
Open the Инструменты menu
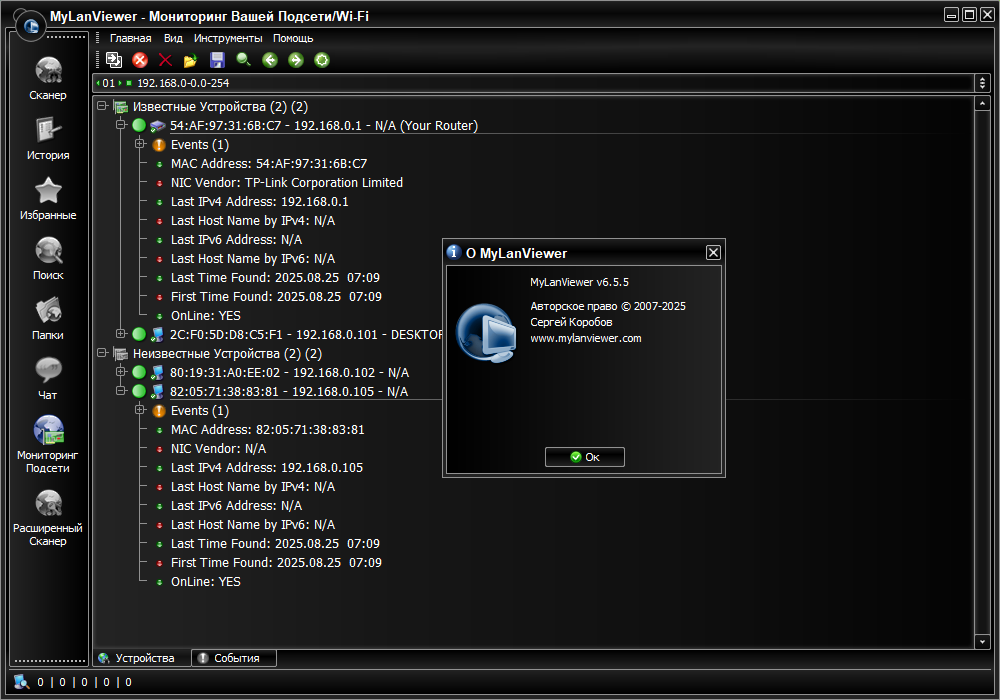tap(228, 38)
